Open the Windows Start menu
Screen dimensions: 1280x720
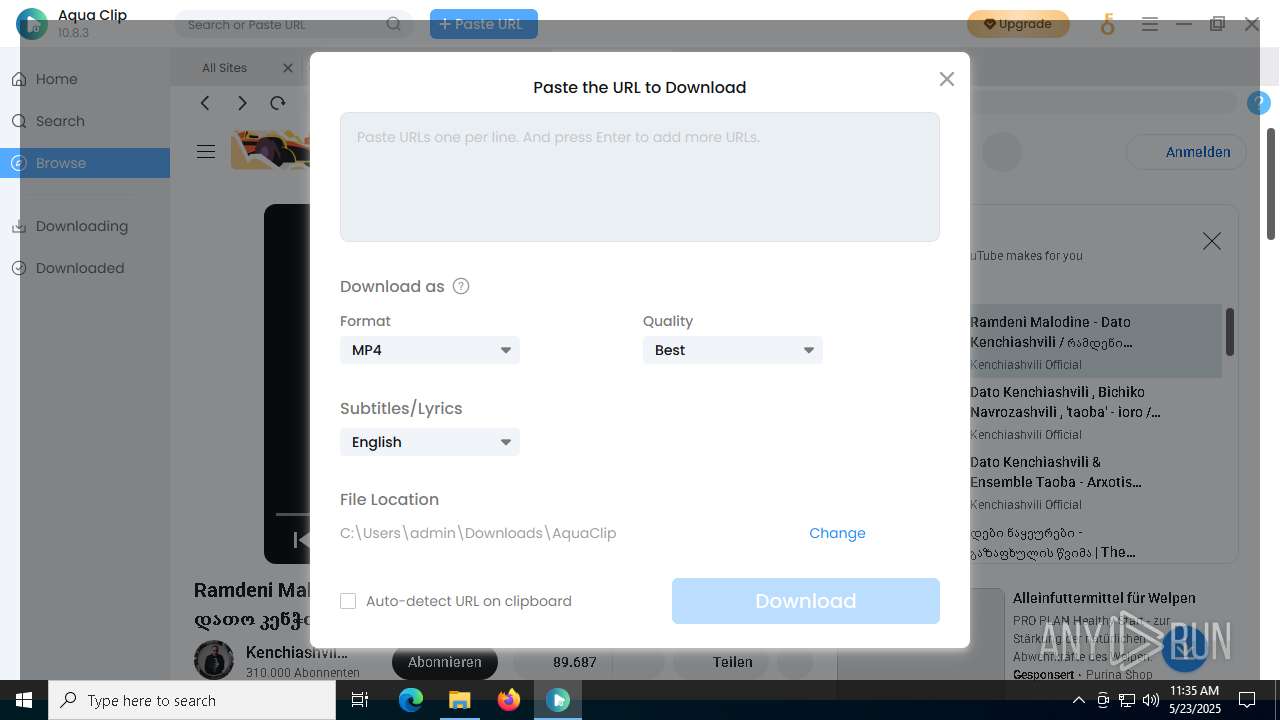pyautogui.click(x=24, y=700)
